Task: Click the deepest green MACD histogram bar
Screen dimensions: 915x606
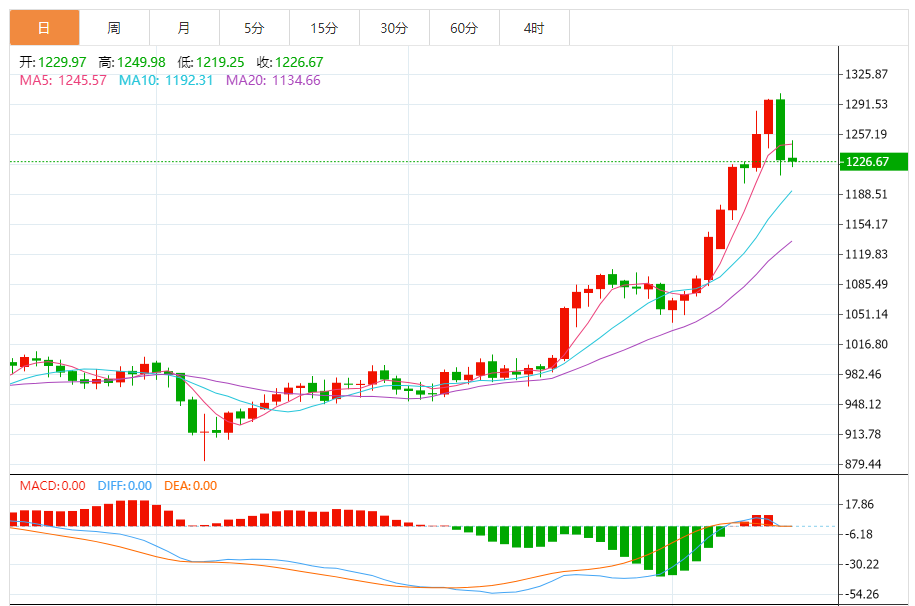Action: (x=661, y=551)
